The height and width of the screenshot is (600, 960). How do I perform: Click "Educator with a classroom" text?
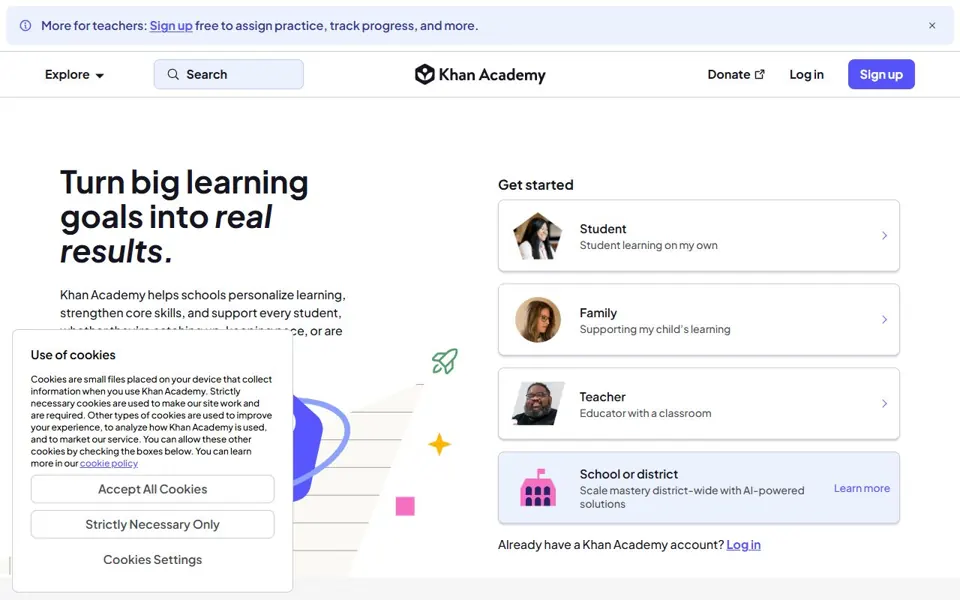[x=645, y=413]
